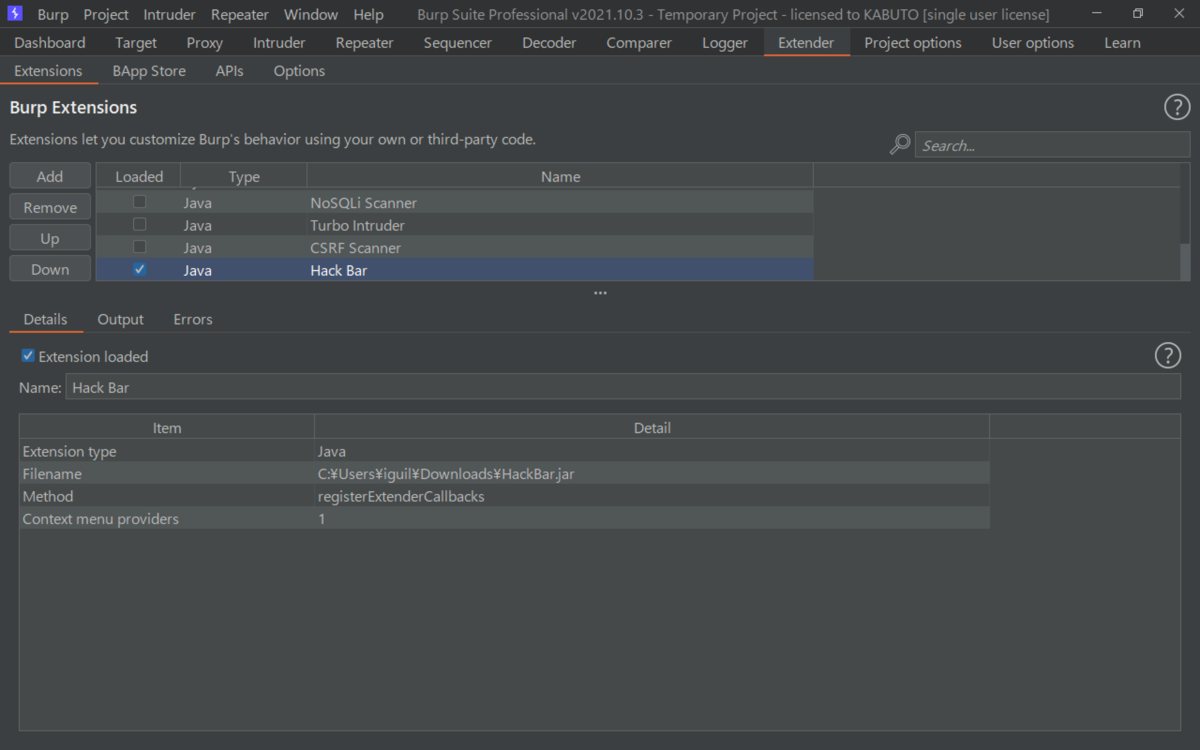Click the Context menu providers item cell
This screenshot has height=750, width=1200.
click(167, 519)
